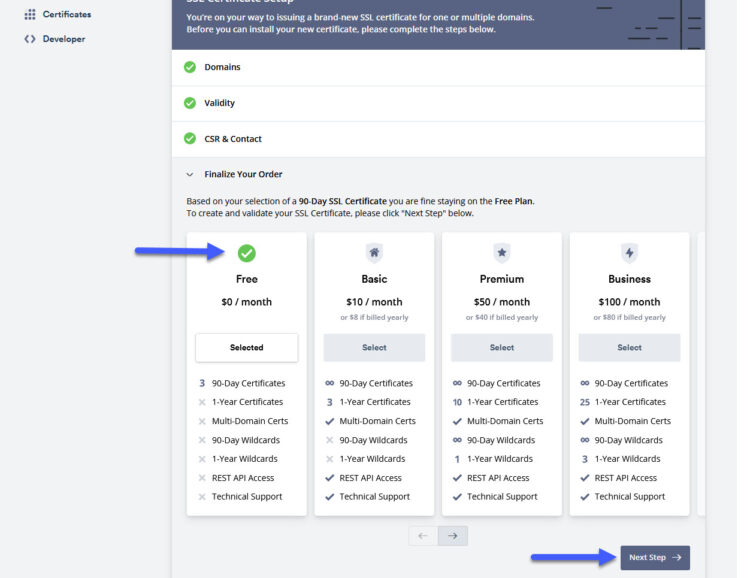750x578 pixels.
Task: Select the Basic plan
Action: coord(374,347)
